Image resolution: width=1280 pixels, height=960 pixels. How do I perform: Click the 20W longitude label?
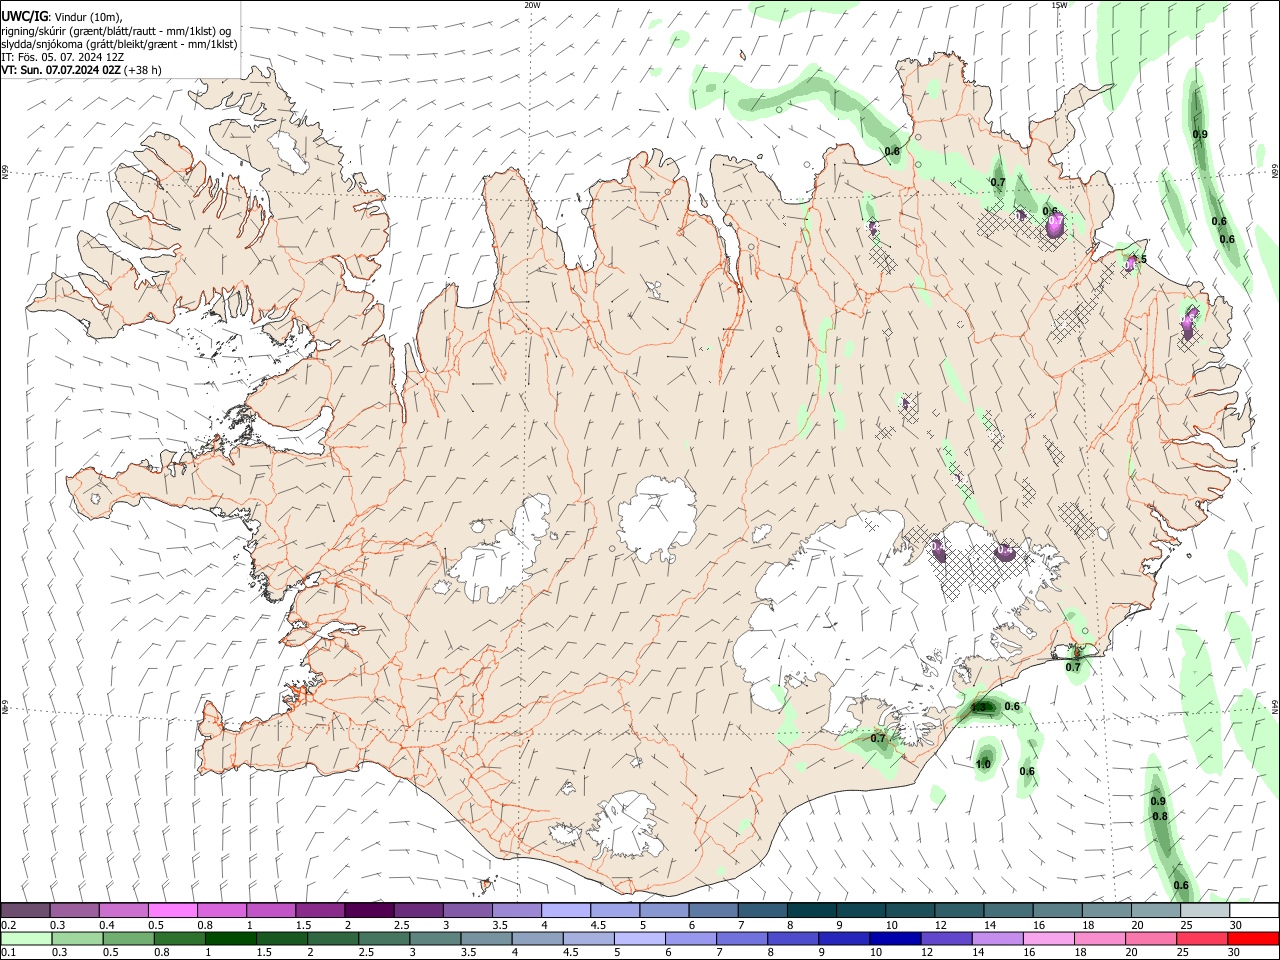pyautogui.click(x=533, y=5)
